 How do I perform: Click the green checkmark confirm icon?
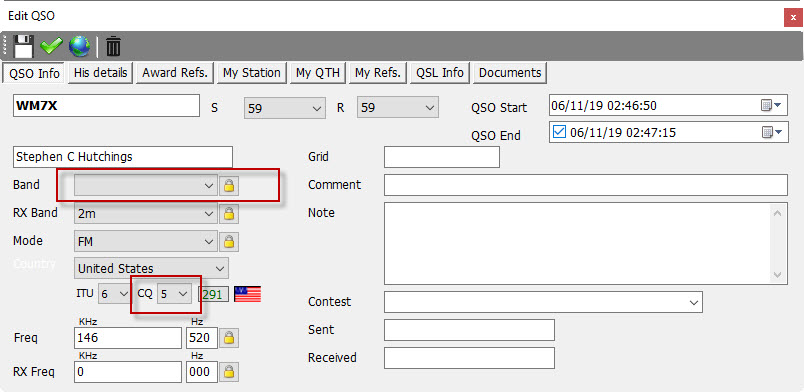click(x=51, y=47)
